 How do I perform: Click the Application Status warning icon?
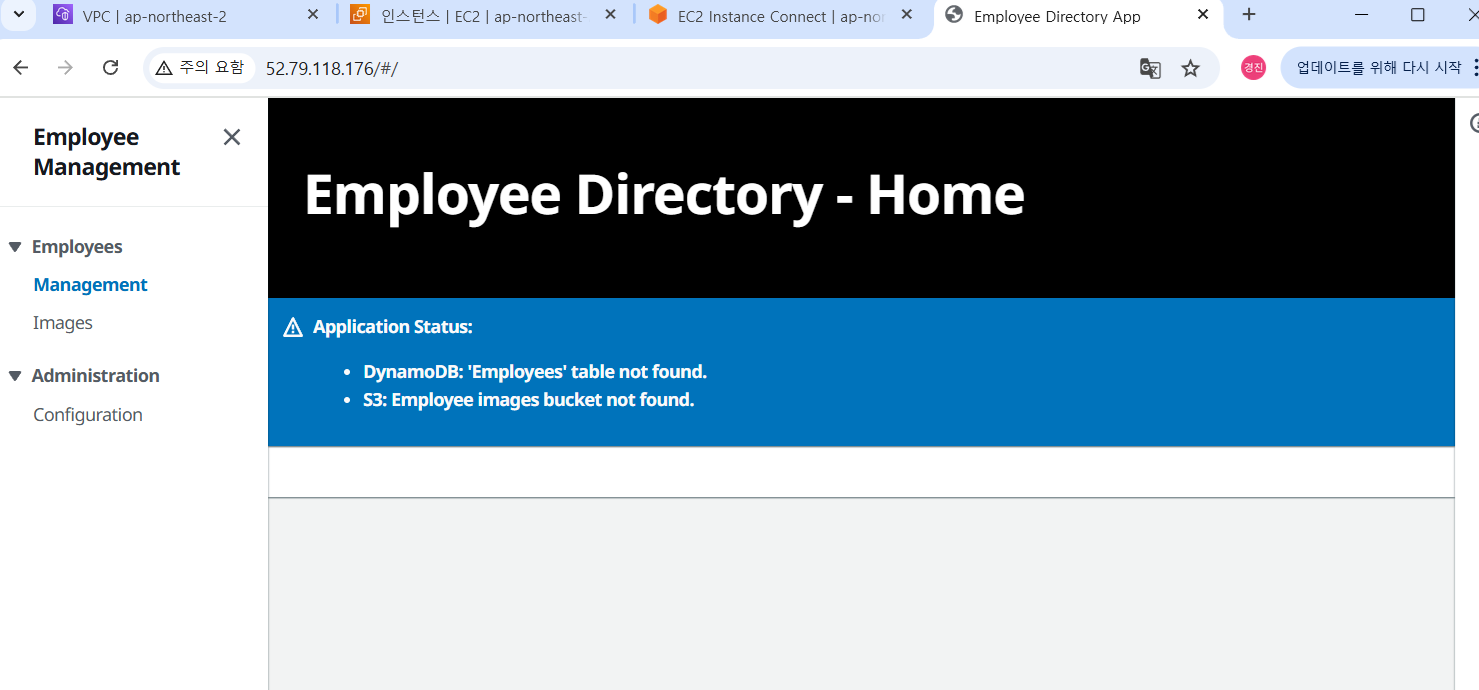click(x=293, y=327)
